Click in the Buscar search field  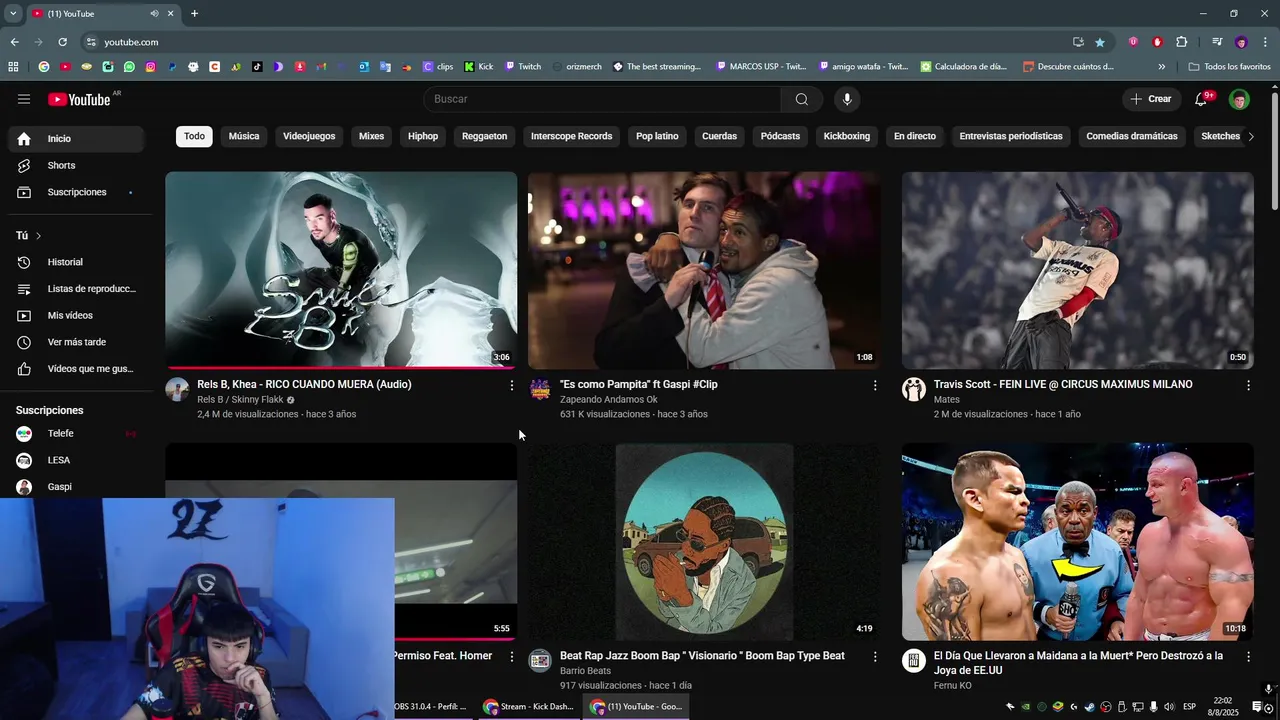point(603,99)
